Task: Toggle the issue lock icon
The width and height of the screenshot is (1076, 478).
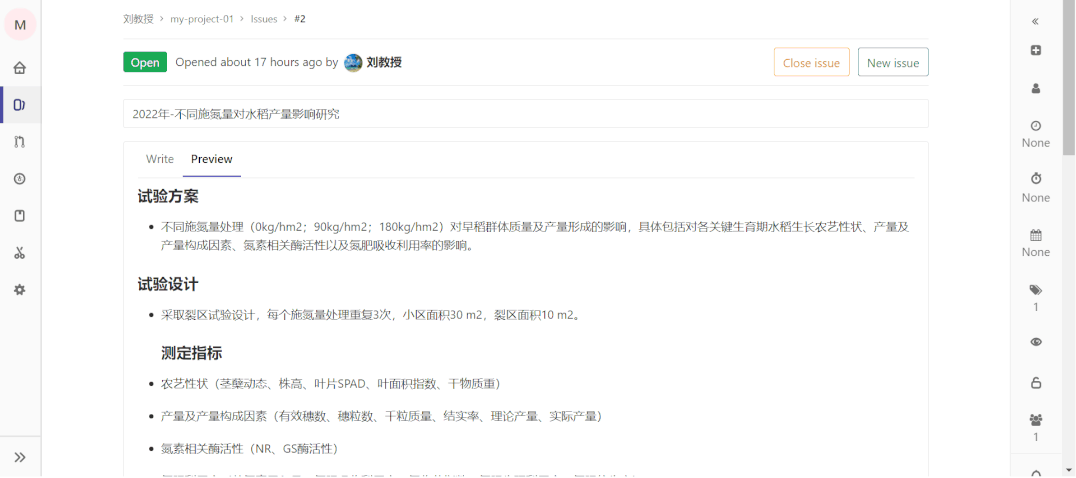Action: click(1036, 383)
